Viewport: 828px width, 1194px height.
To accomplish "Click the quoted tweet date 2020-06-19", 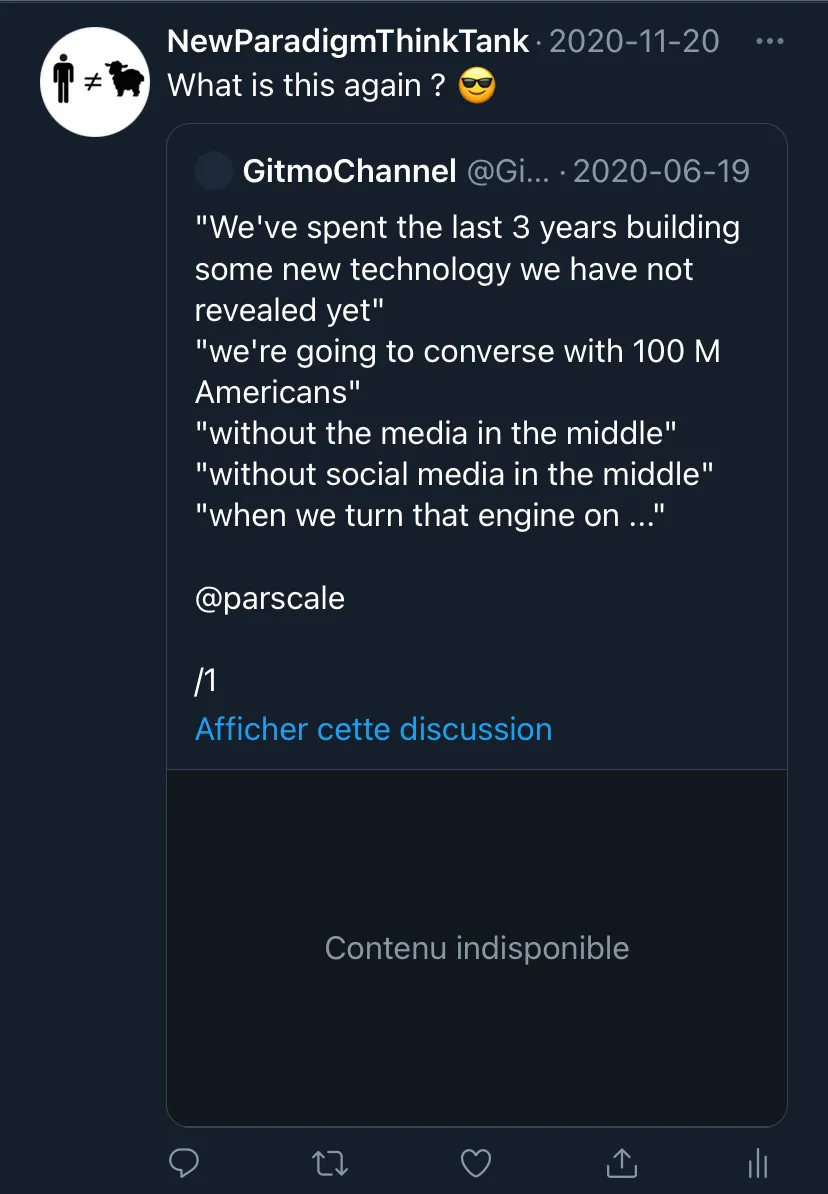I will pos(661,171).
